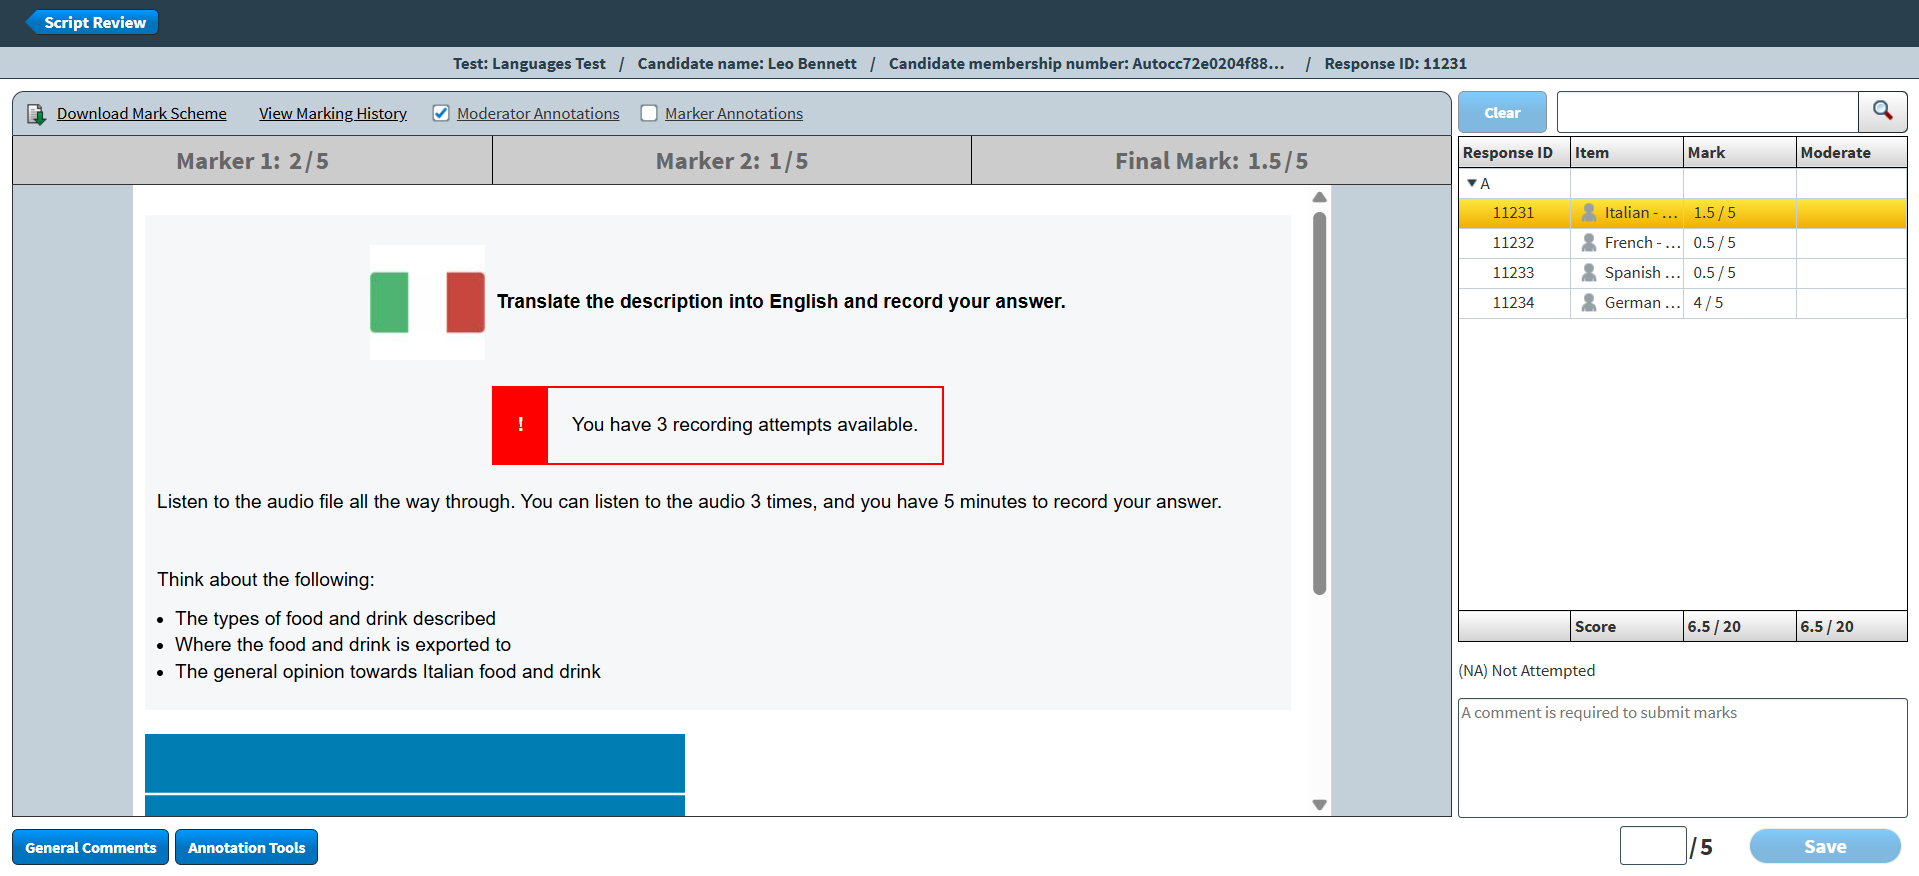Screen dimensions: 1919x876
Task: Click the person icon beside Italian item
Action: 1588,213
